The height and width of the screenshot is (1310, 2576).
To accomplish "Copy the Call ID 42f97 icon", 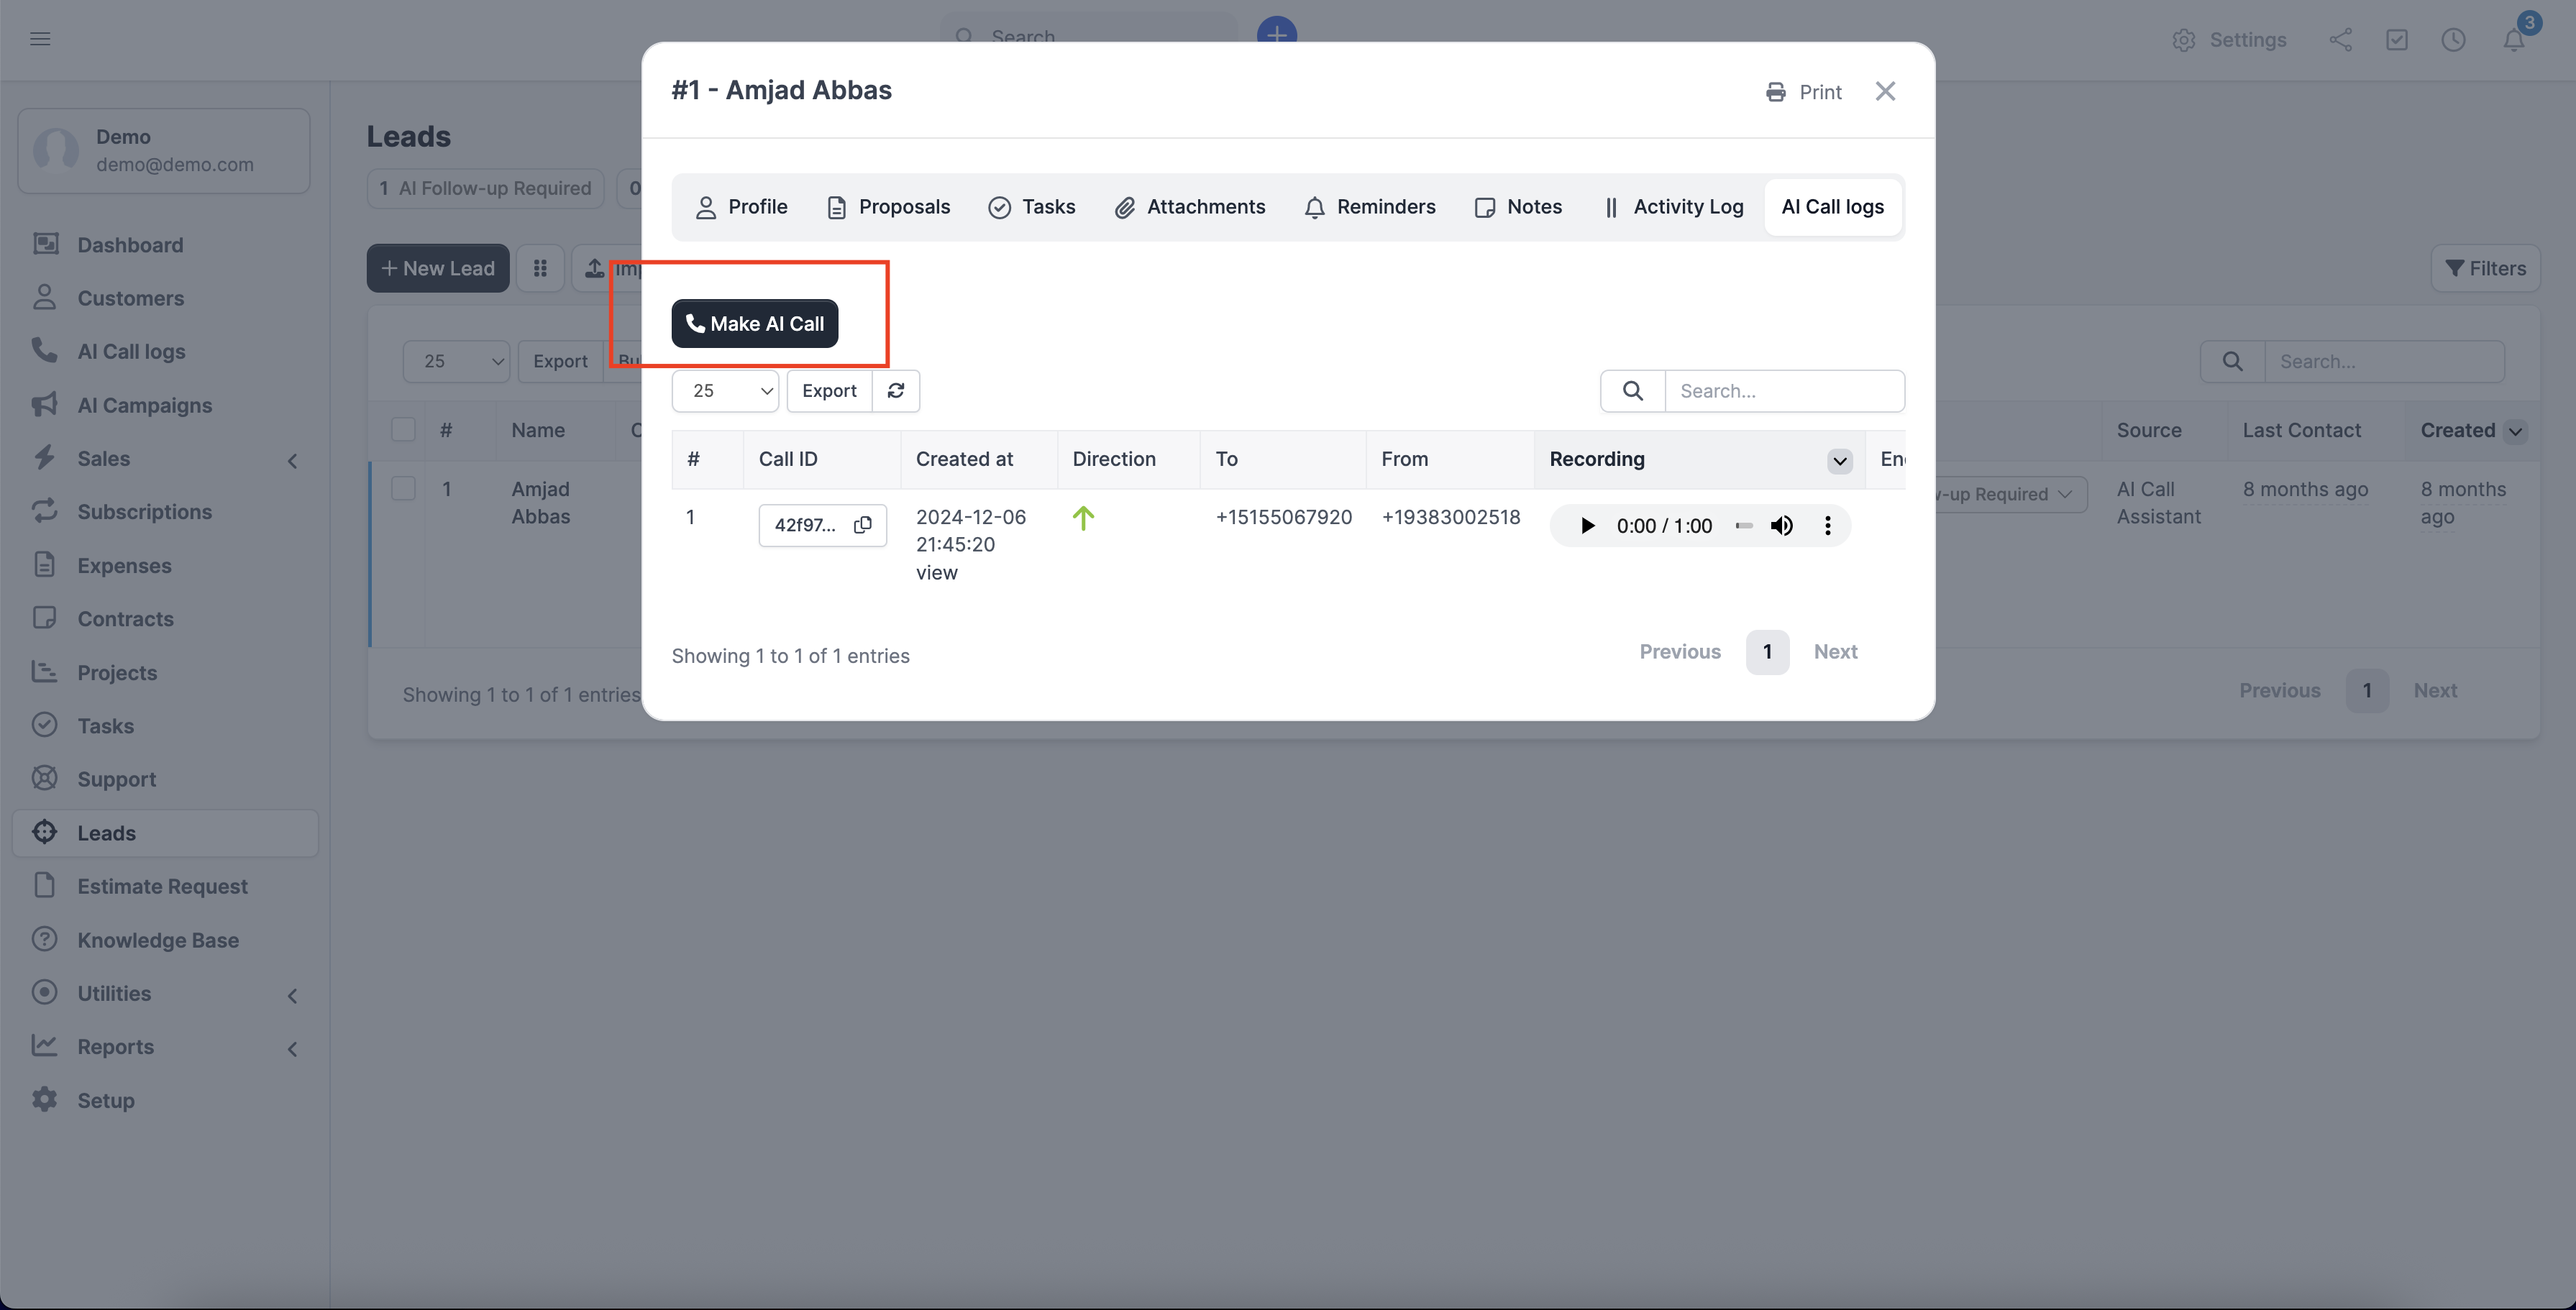I will 862,525.
